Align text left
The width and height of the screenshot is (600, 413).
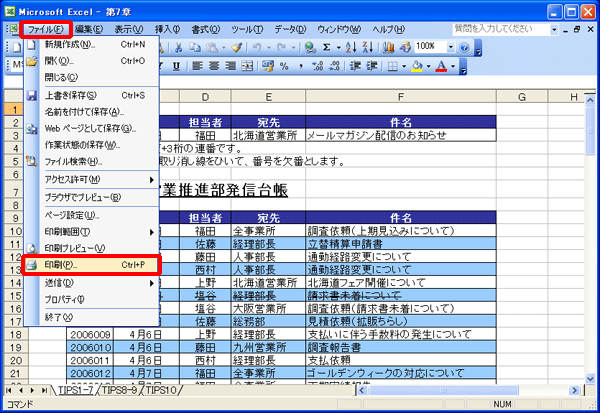[x=197, y=66]
